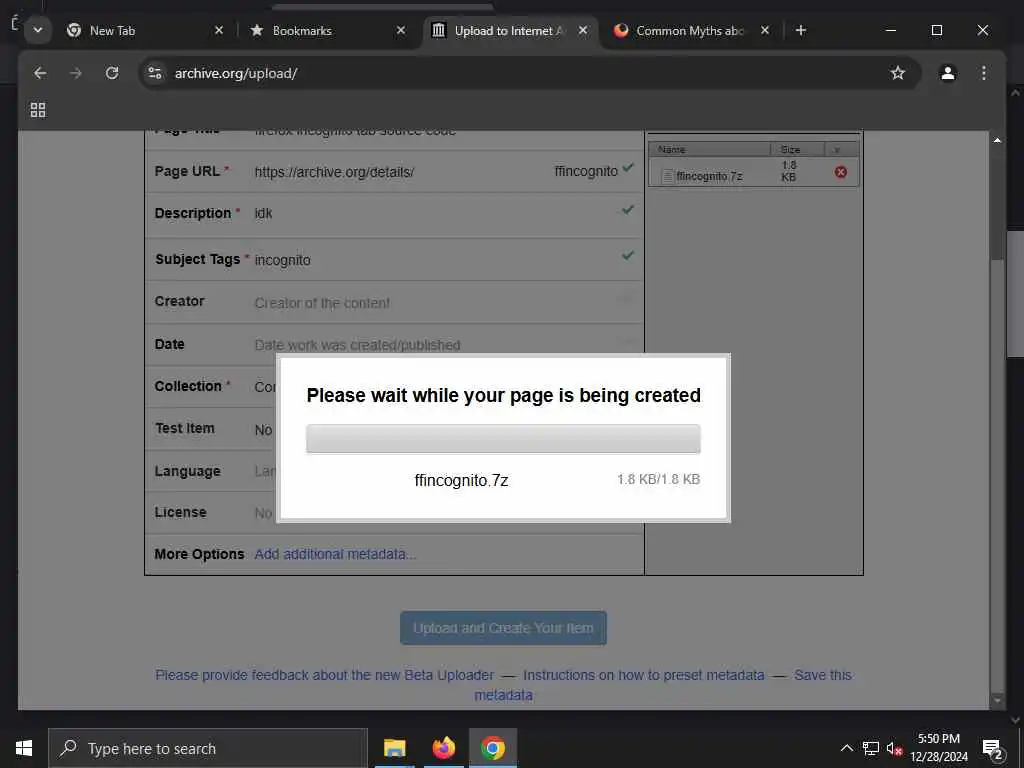Click the Subject Tags green checkmark
The width and height of the screenshot is (1024, 768).
(628, 255)
